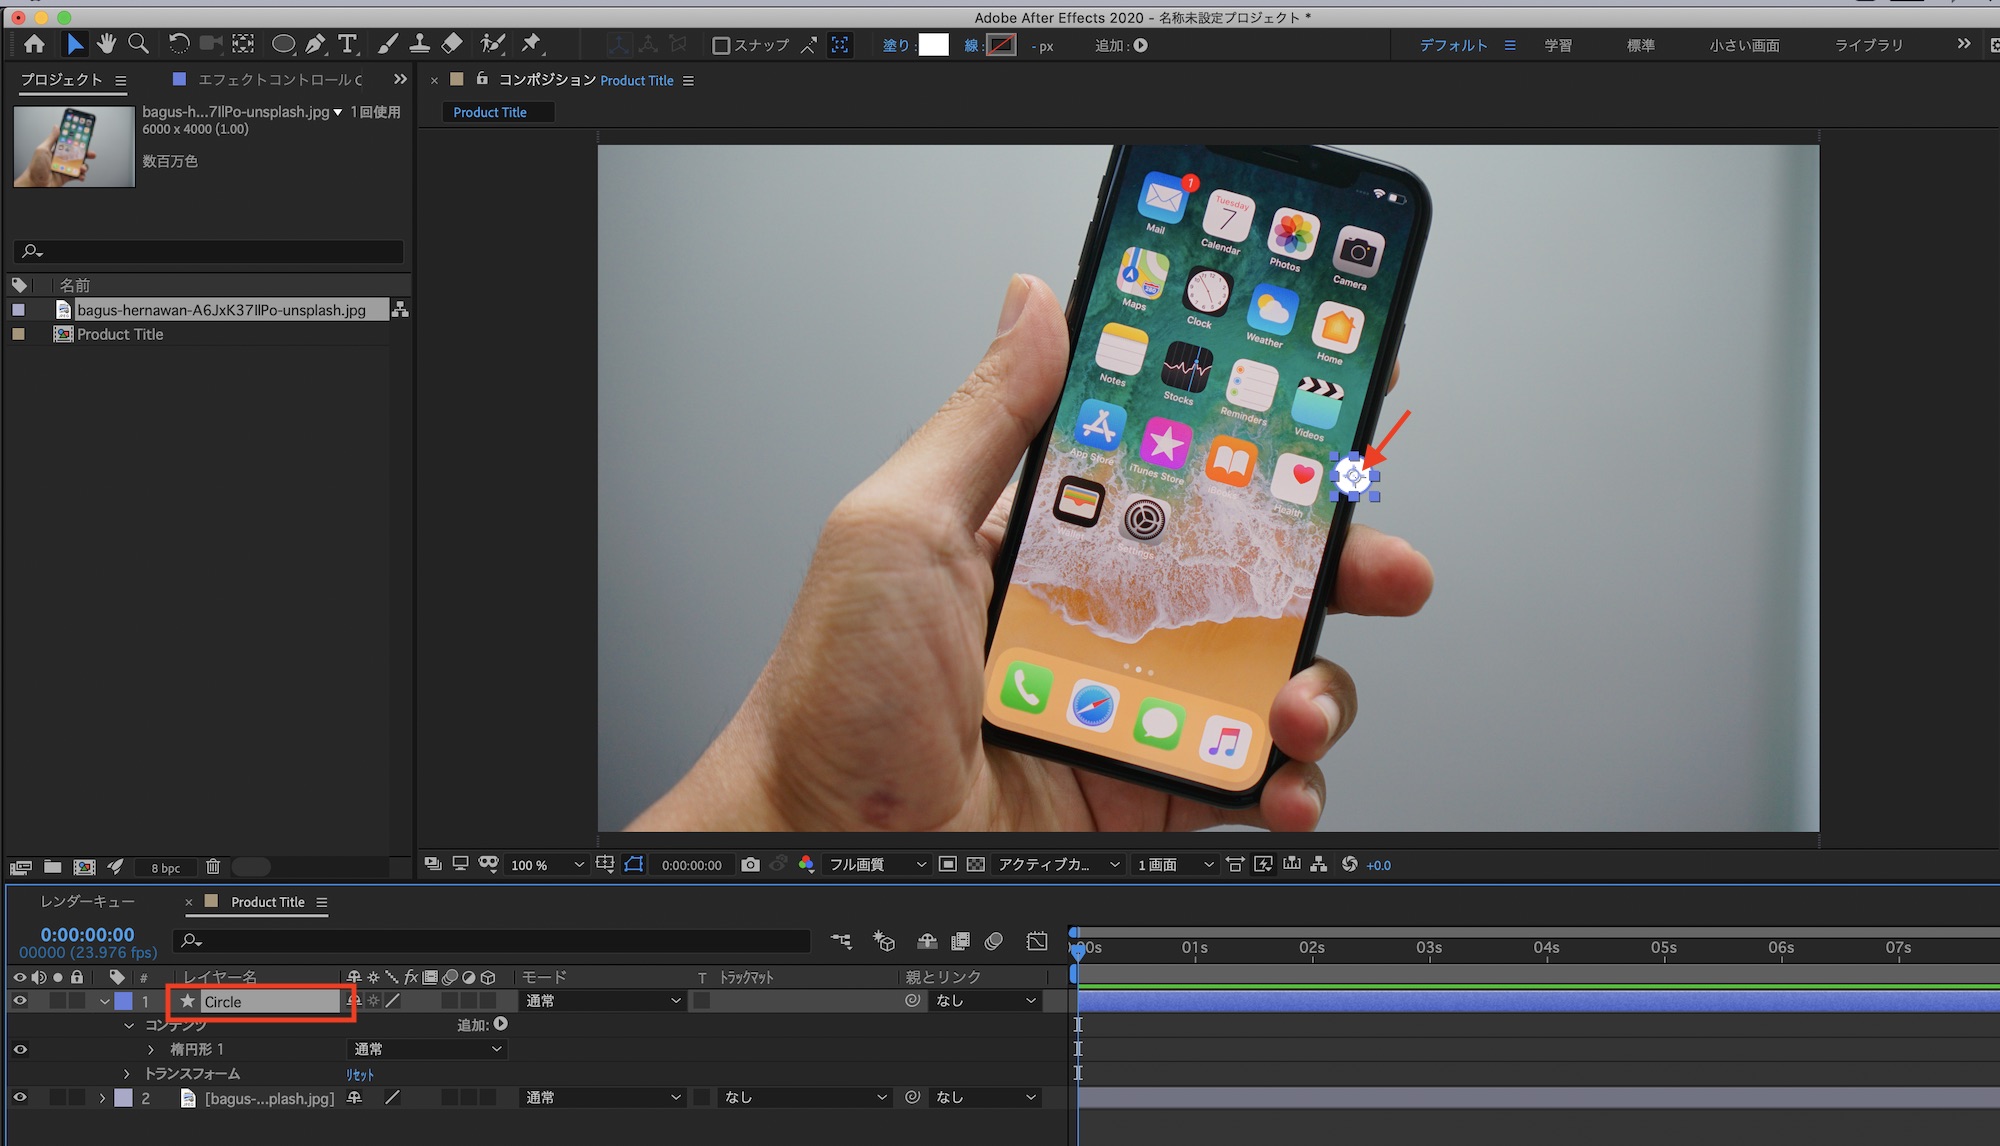The height and width of the screenshot is (1146, 2000).
Task: Click the 追加 button in contents row
Action: (x=500, y=1024)
